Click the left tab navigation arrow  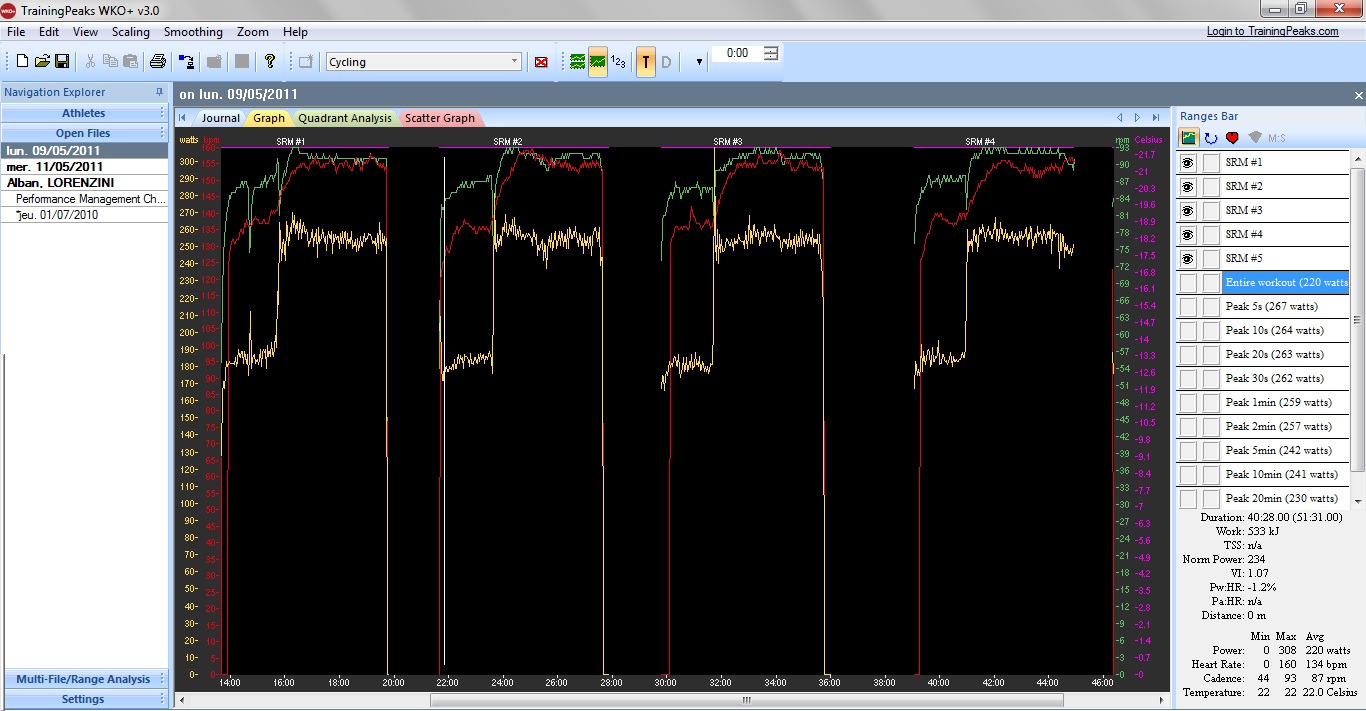click(x=1121, y=118)
